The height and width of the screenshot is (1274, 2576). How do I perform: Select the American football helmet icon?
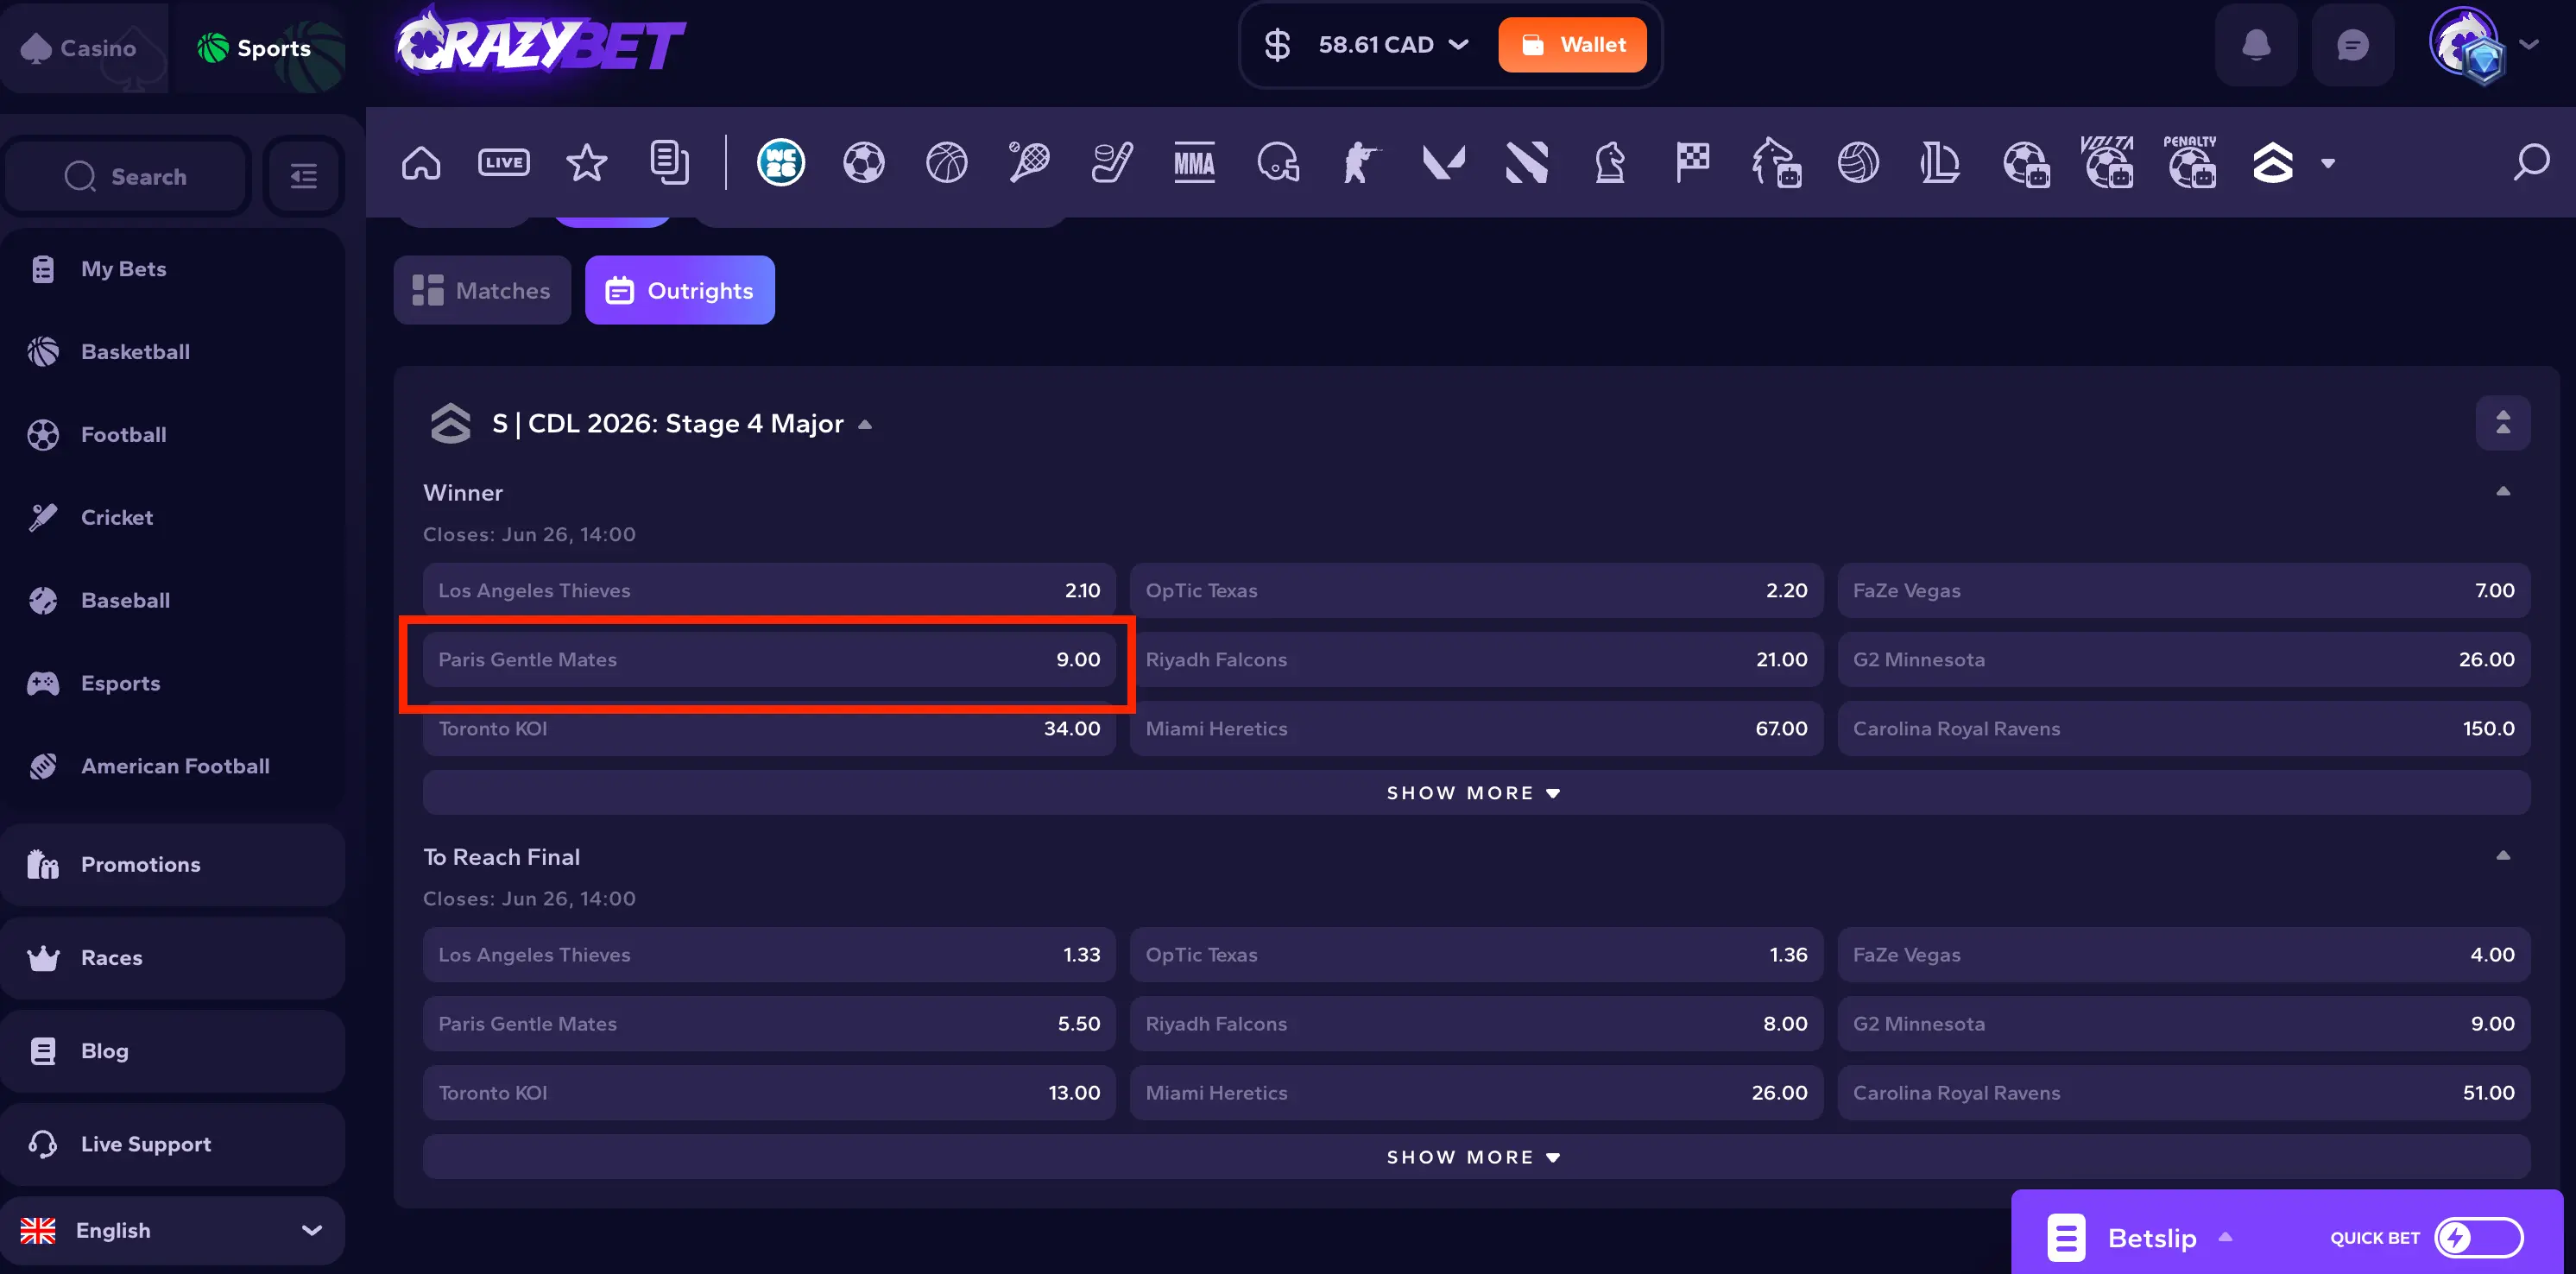pos(1278,162)
